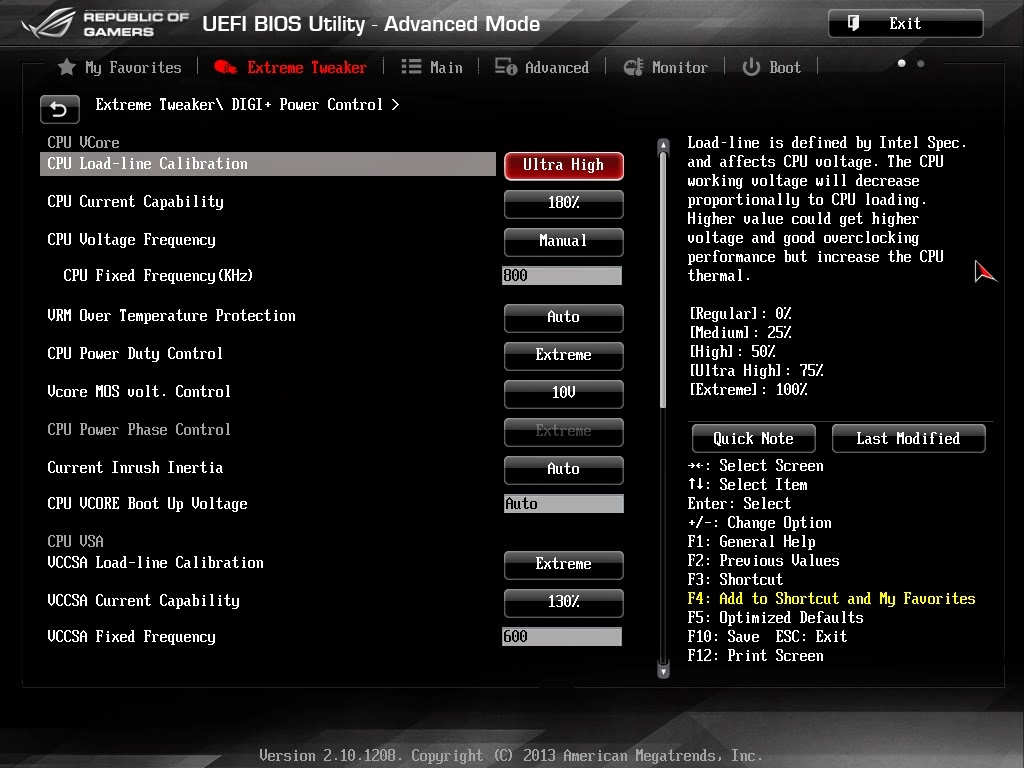Click the Advanced info icon

[x=505, y=67]
